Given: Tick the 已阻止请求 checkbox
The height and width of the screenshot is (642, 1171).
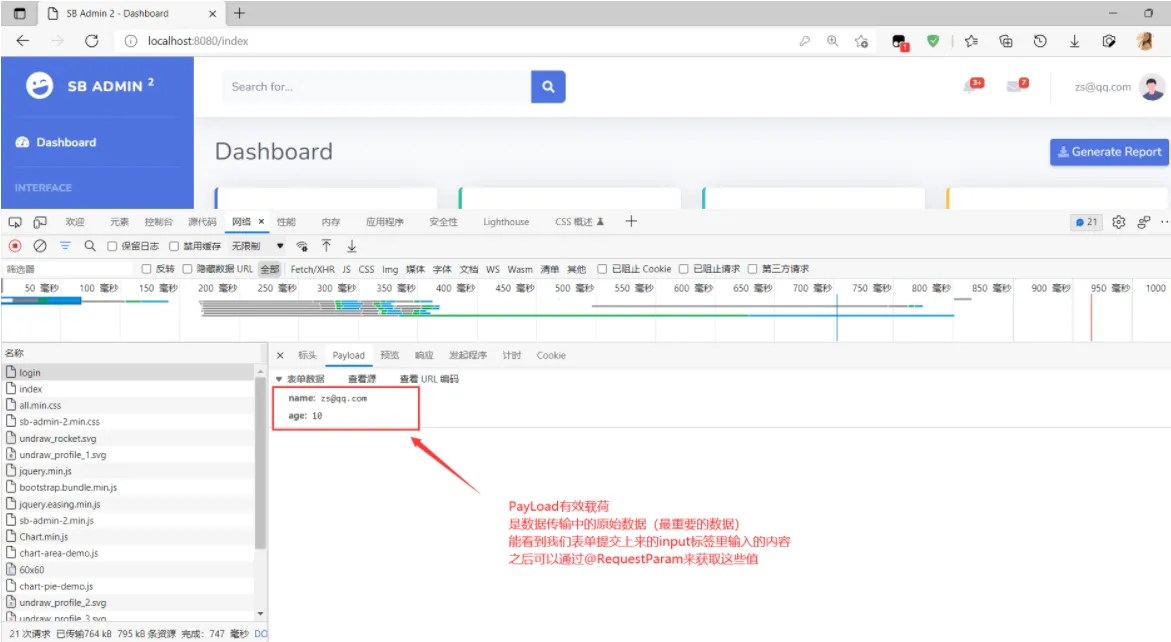Looking at the screenshot, I should coord(683,269).
